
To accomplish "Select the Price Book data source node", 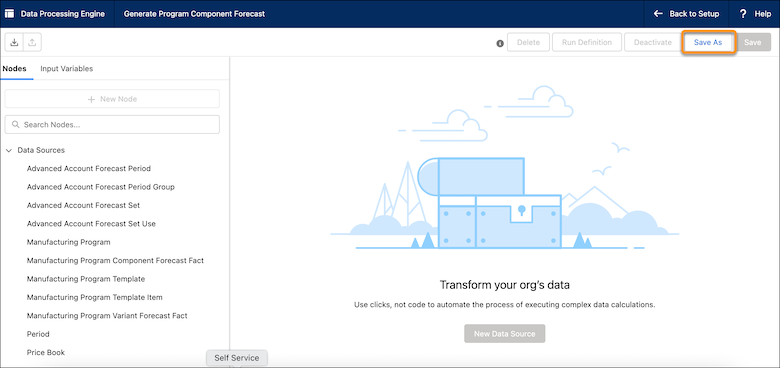I will pyautogui.click(x=46, y=353).
